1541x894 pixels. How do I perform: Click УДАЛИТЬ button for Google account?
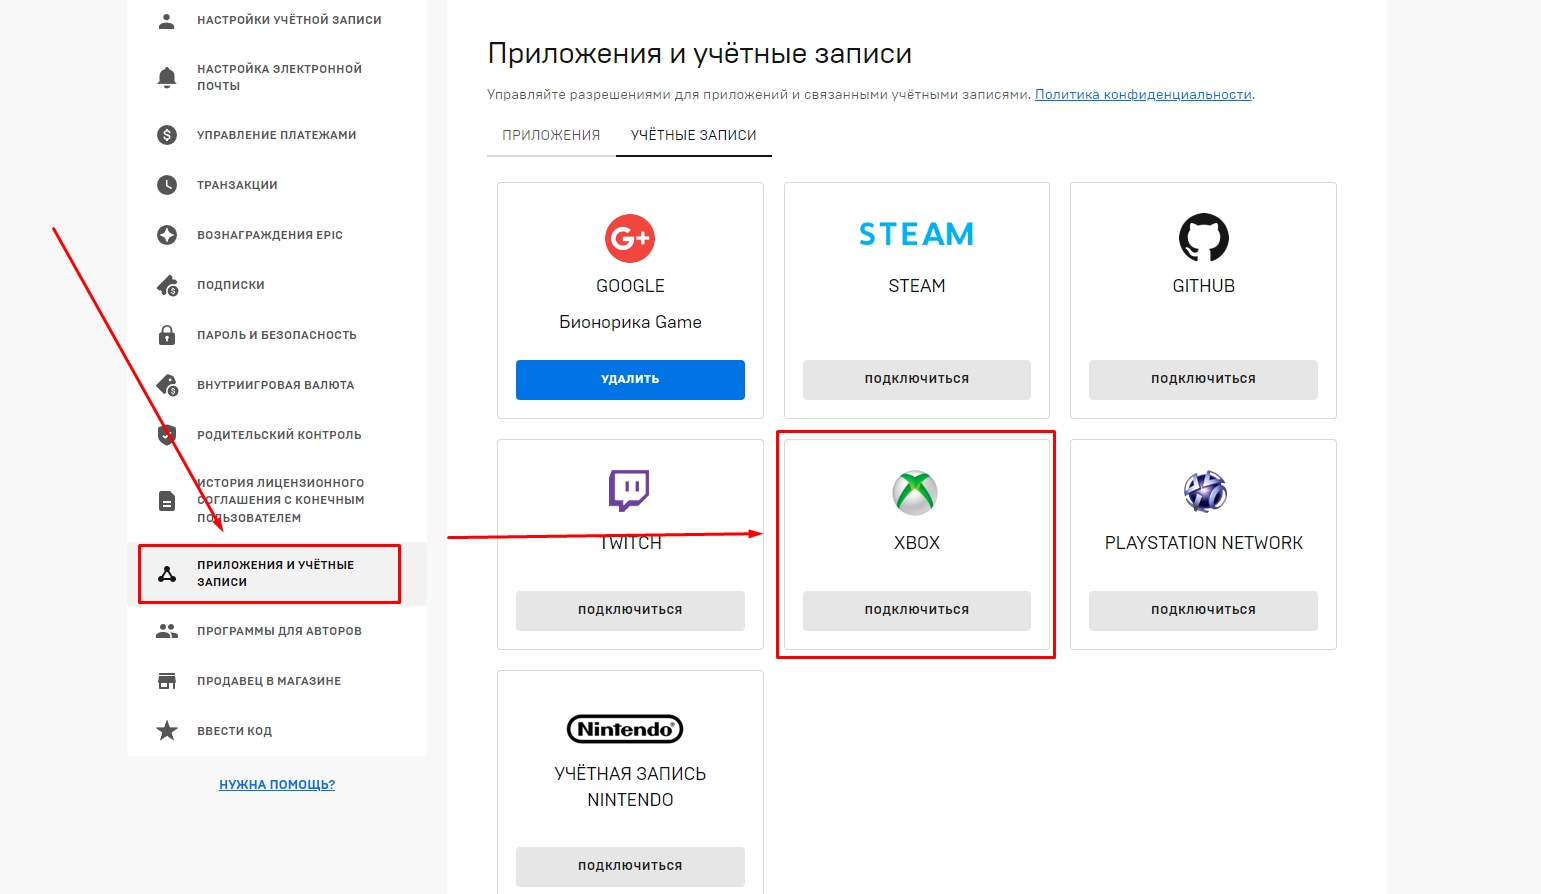pos(630,380)
